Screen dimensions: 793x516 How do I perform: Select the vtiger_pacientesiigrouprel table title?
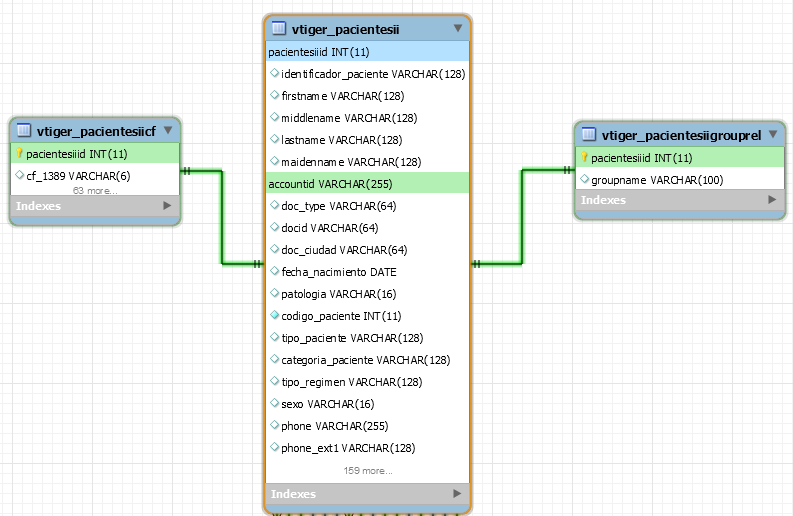(681, 136)
